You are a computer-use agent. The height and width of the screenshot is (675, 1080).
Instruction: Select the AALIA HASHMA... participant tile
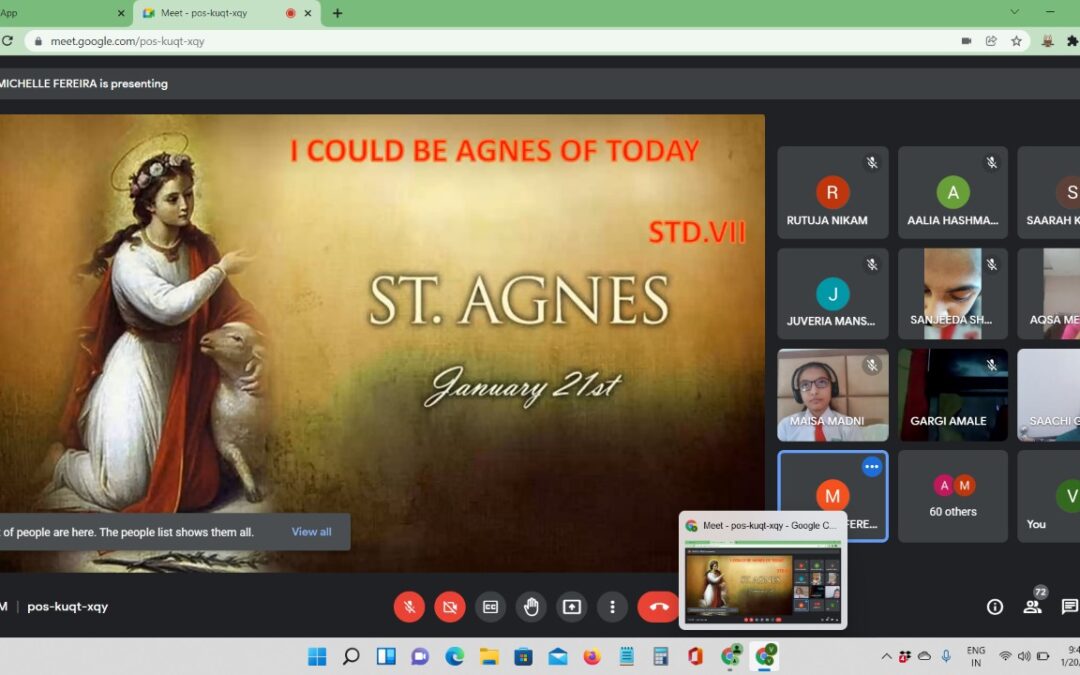click(953, 193)
